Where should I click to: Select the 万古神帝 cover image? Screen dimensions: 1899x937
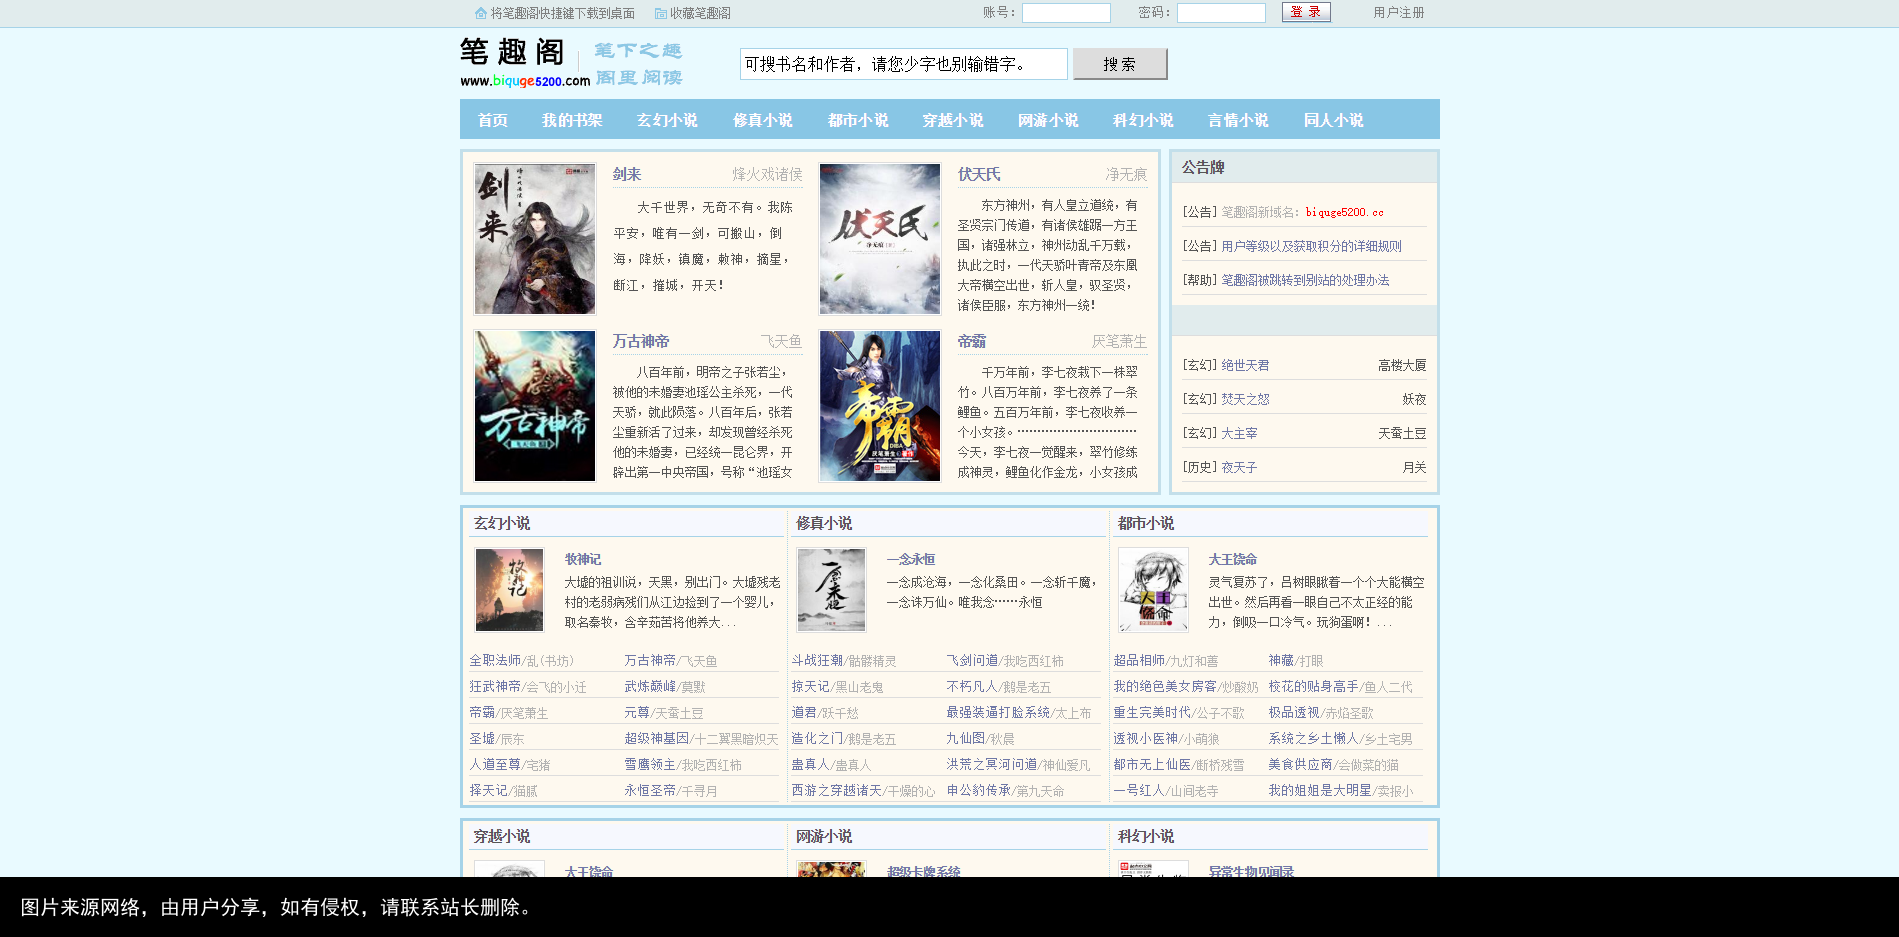pos(535,406)
